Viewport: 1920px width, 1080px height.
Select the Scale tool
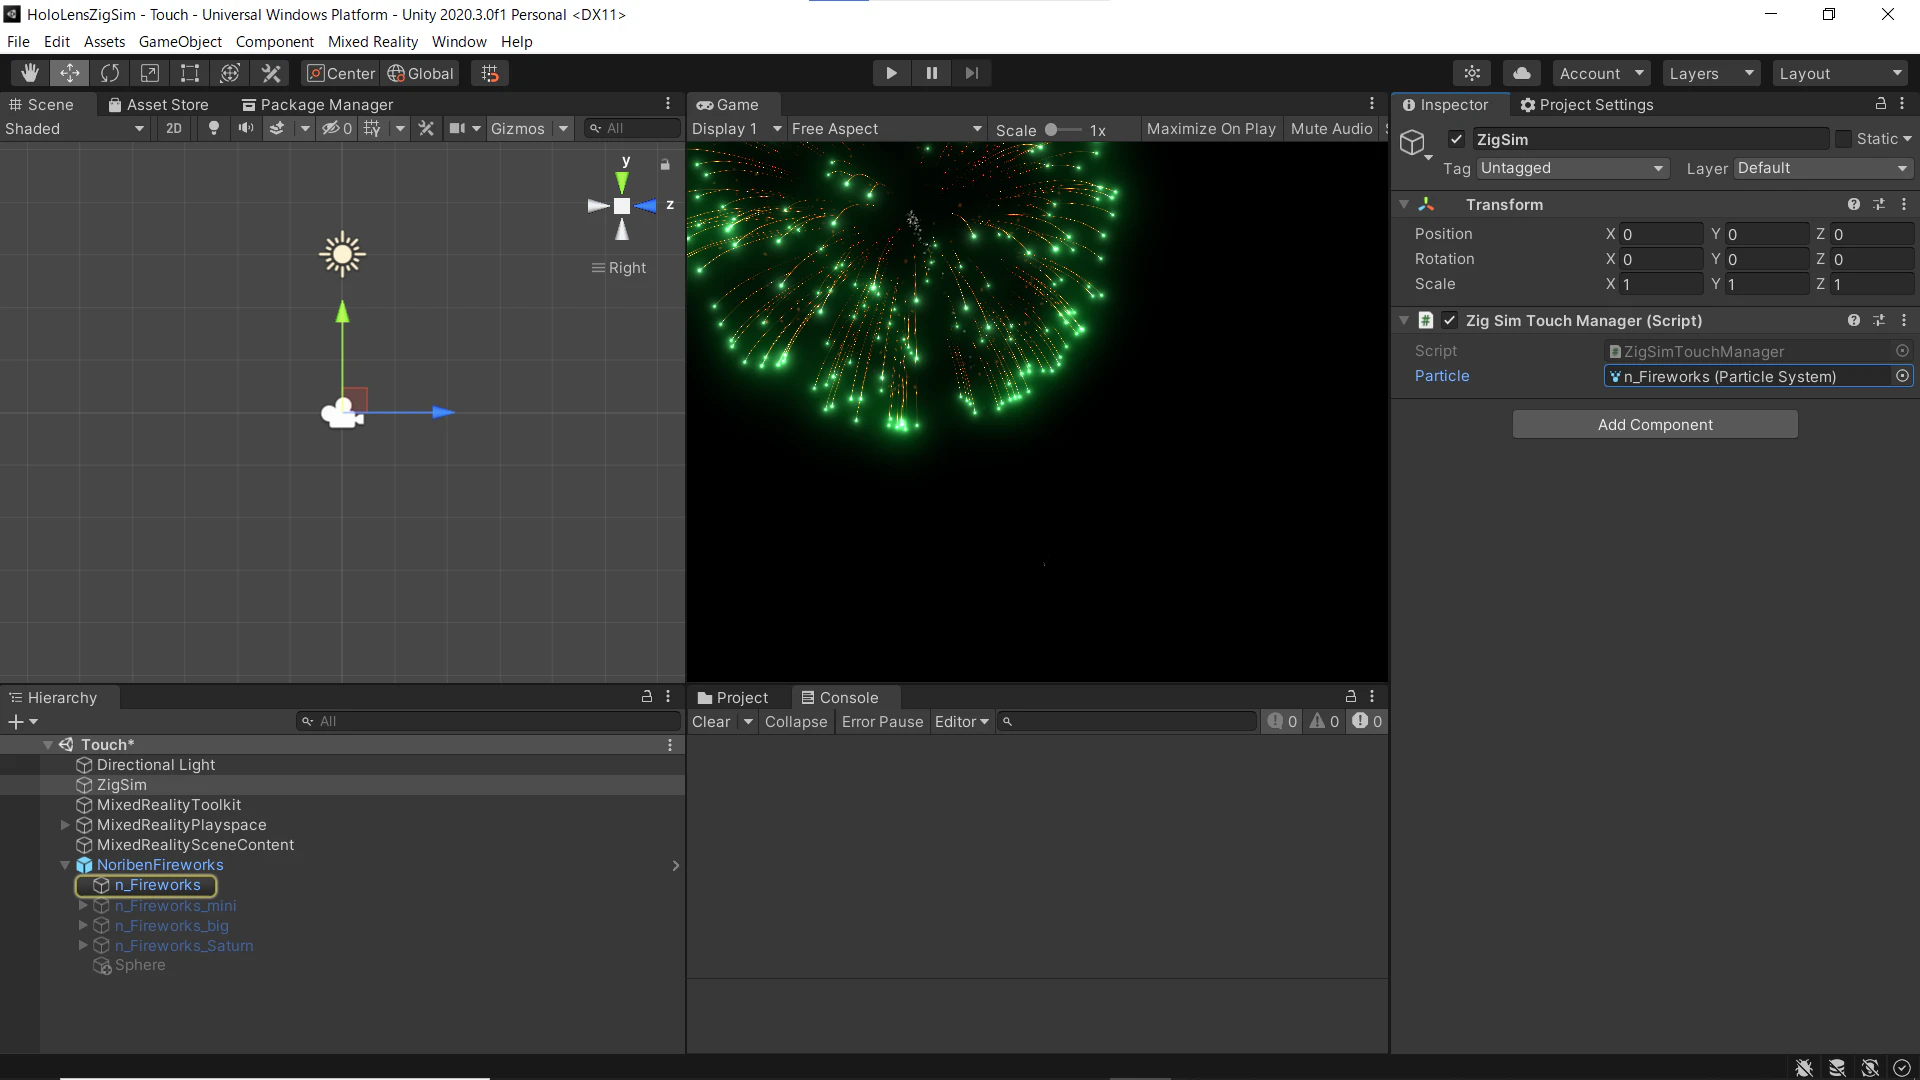(x=150, y=73)
